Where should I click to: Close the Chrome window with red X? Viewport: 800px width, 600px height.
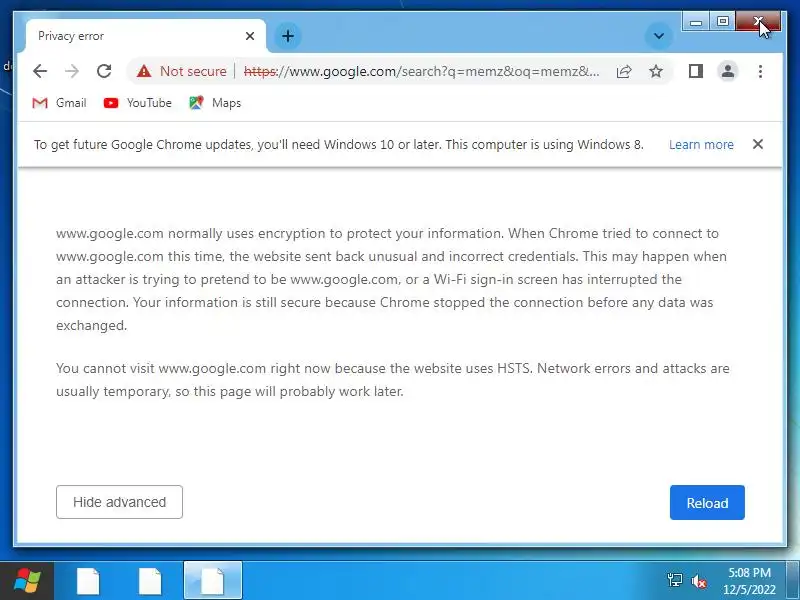(x=758, y=21)
